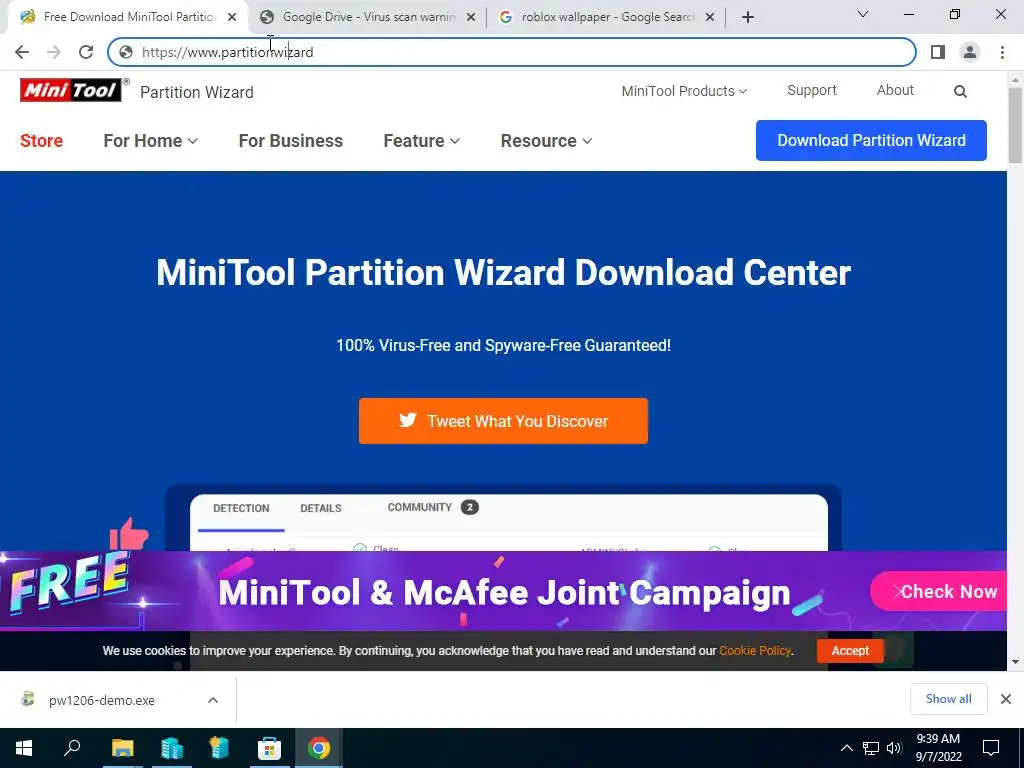
Task: Open a new browser tab
Action: click(x=748, y=17)
